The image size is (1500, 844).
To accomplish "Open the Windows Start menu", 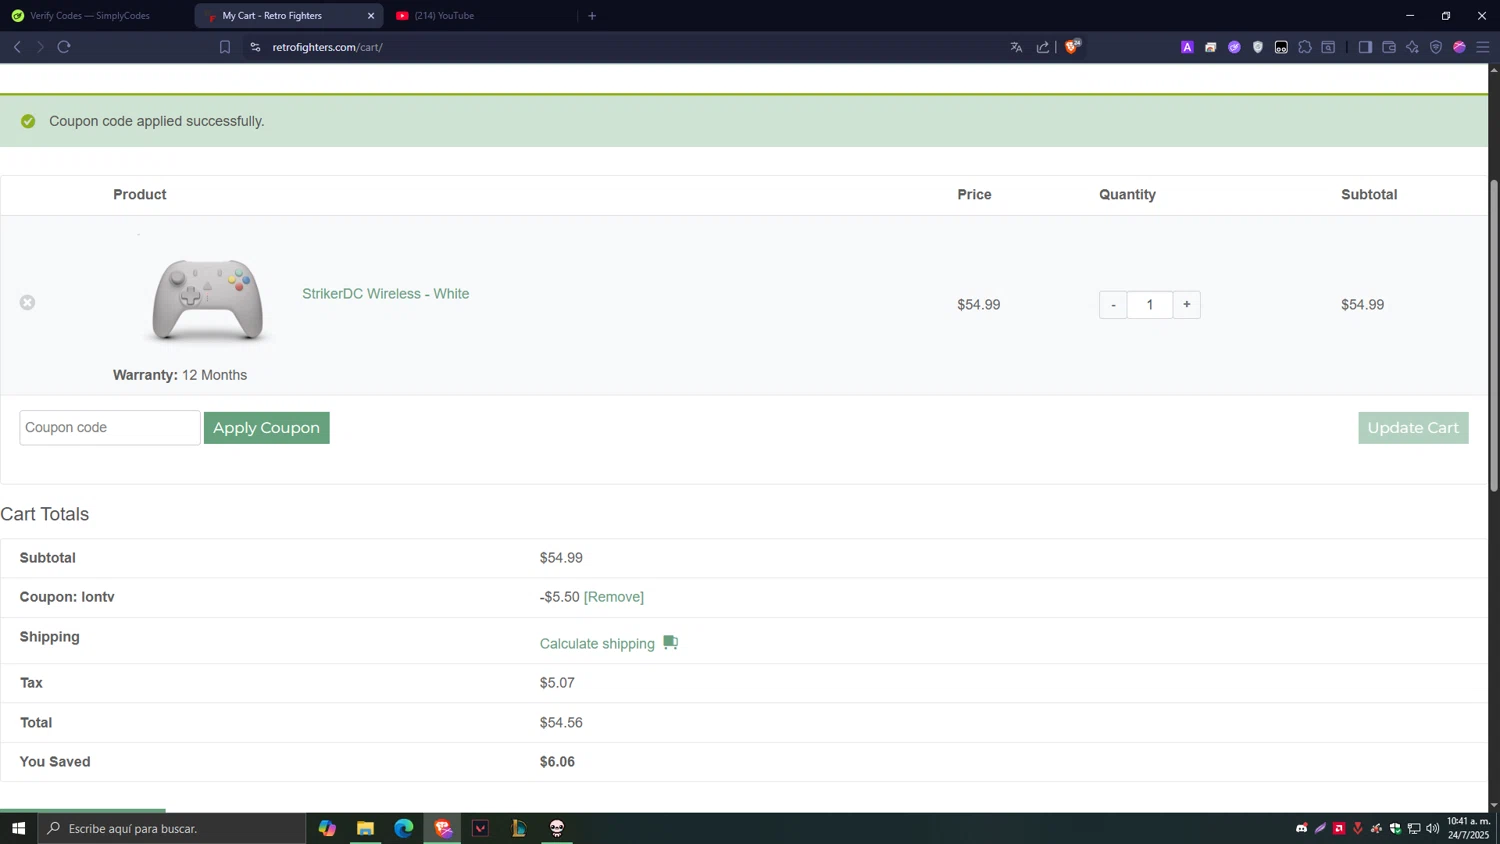I will pos(18,828).
